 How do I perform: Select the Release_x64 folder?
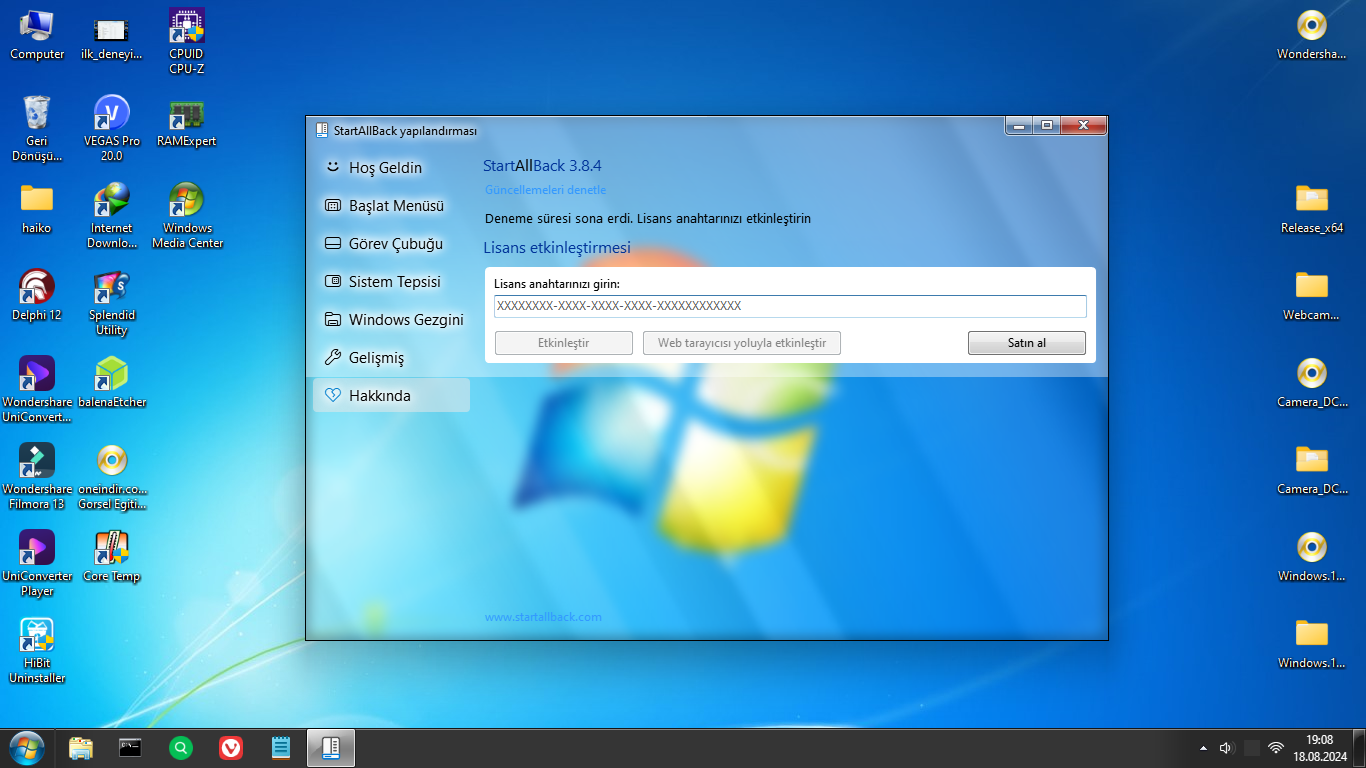pyautogui.click(x=1312, y=208)
